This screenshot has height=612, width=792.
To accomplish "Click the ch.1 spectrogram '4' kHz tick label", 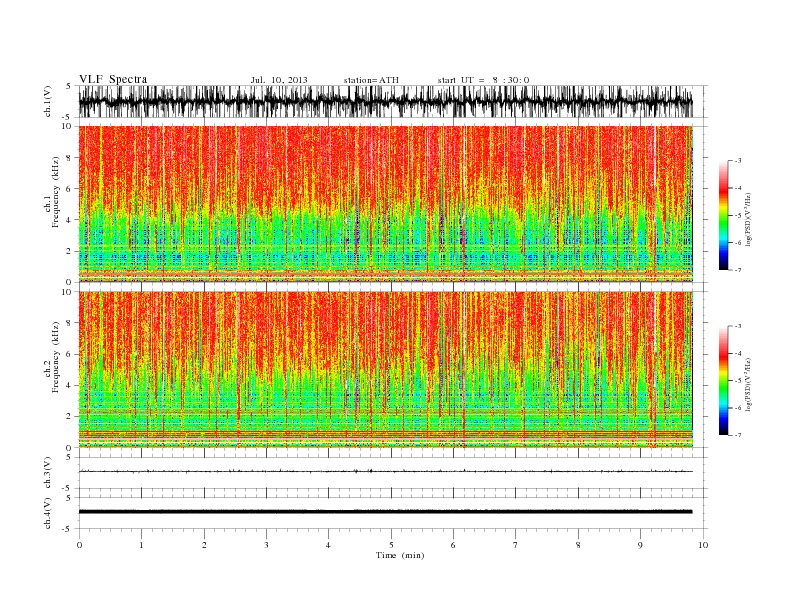I will (x=69, y=220).
